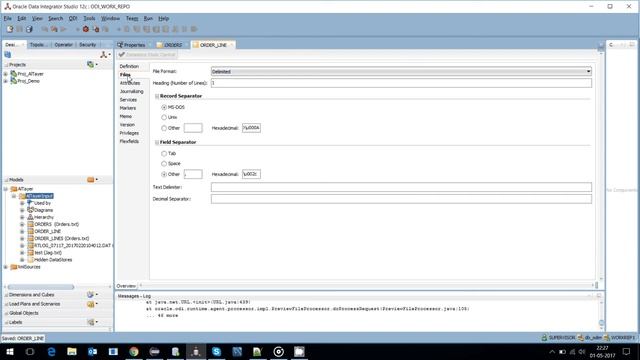
Task: Select test (Dep.txt) datastore in tree
Action: [48, 253]
